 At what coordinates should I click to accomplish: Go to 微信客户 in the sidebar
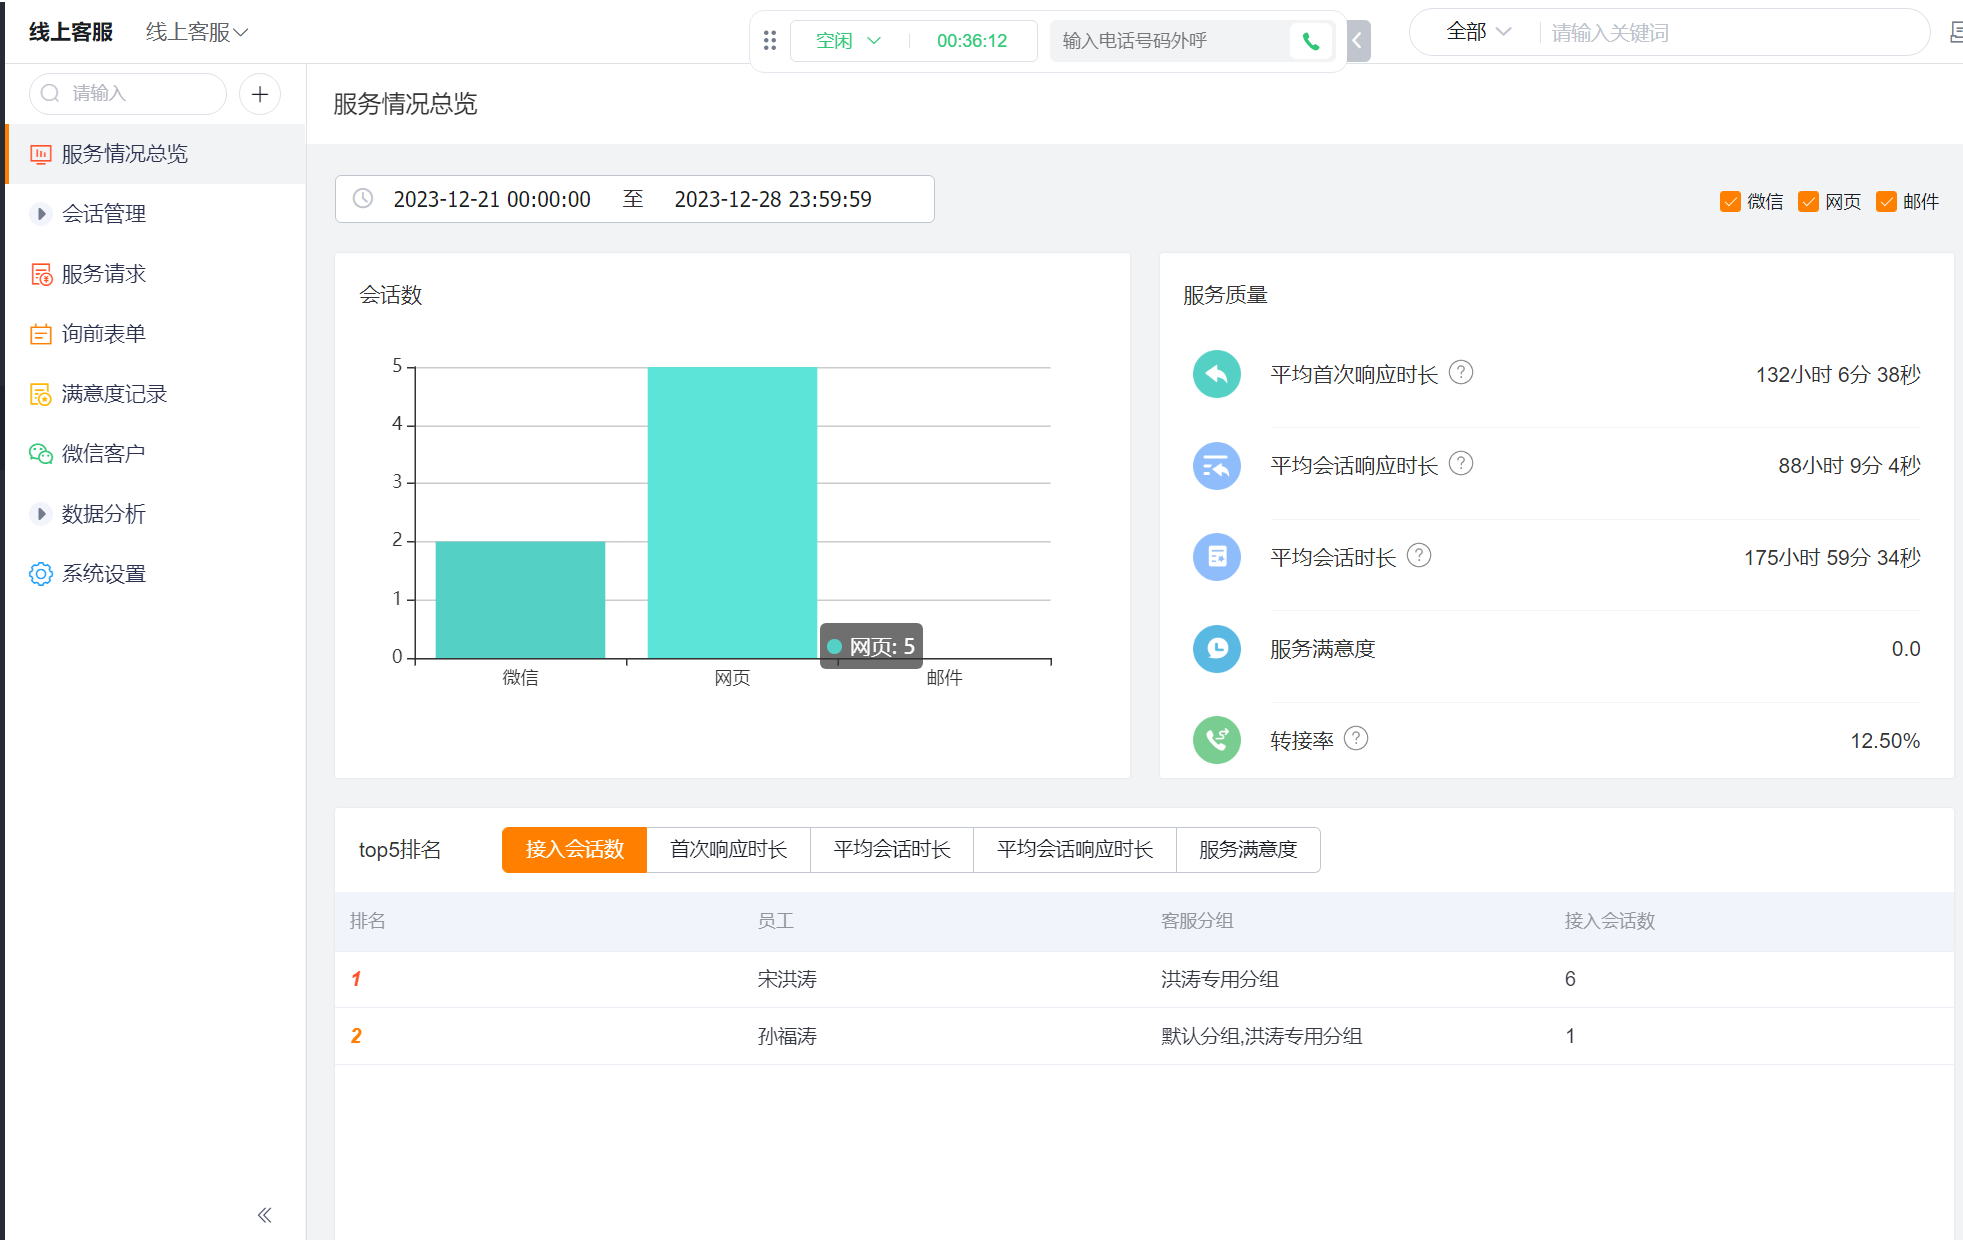coord(155,454)
